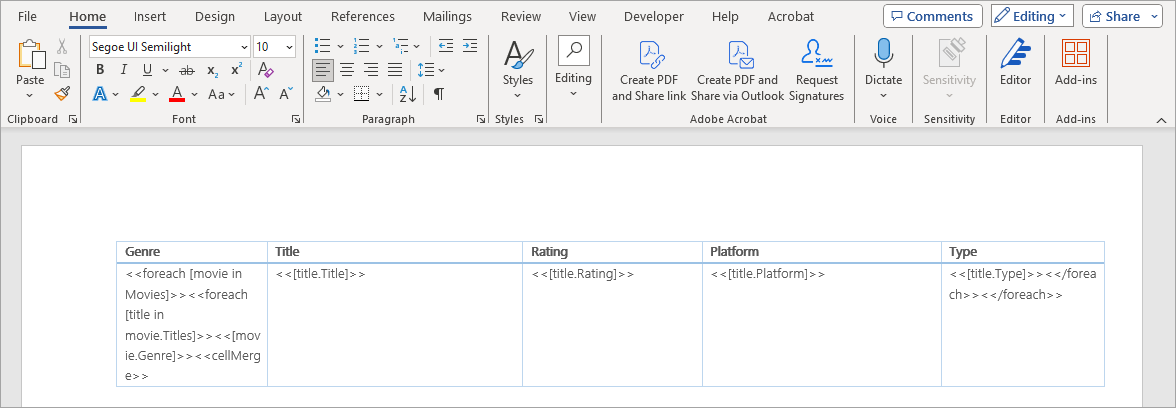Click the Sort A-Z icon

pyautogui.click(x=407, y=94)
